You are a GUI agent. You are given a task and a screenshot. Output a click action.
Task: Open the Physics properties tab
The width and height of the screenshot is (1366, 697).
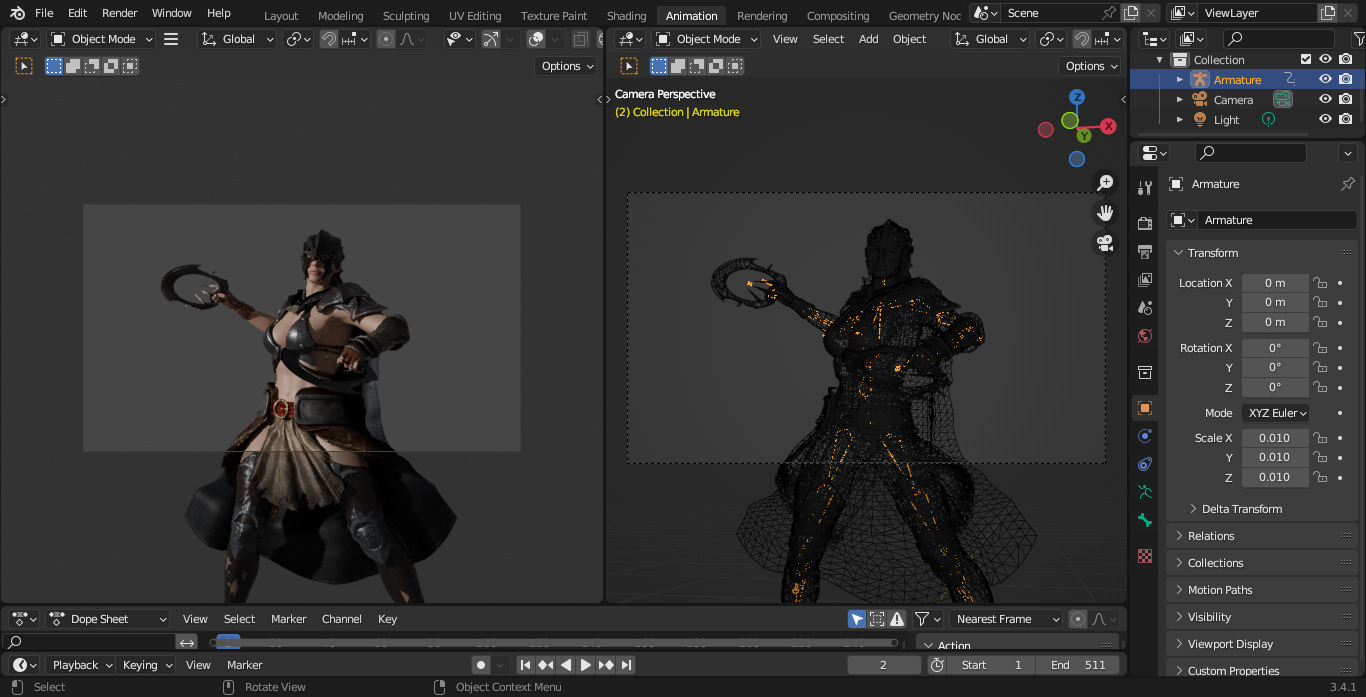[x=1145, y=436]
